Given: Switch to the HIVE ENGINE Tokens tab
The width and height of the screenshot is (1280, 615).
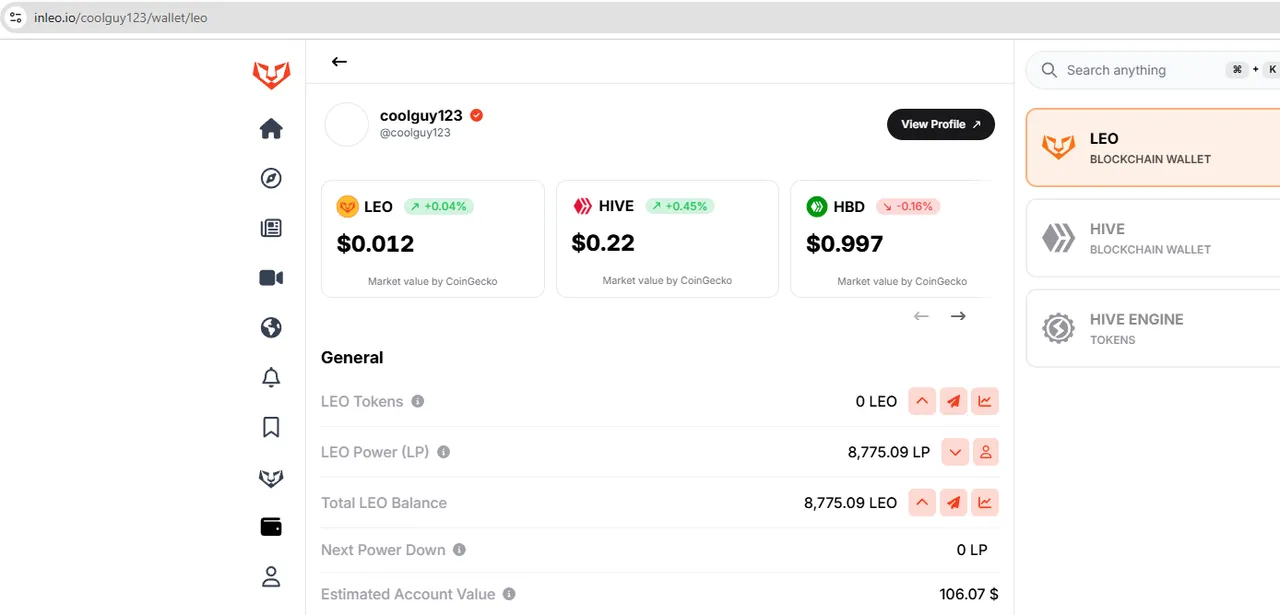Looking at the screenshot, I should pos(1154,328).
